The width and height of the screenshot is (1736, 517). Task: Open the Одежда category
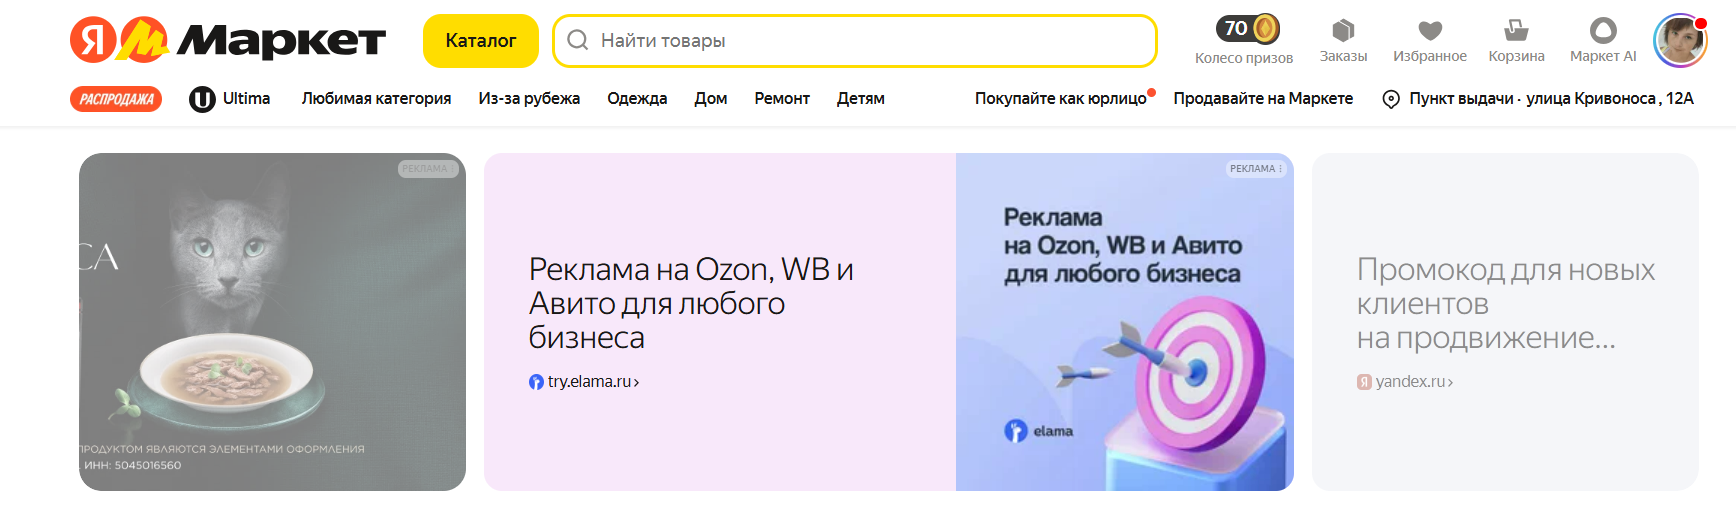[637, 99]
